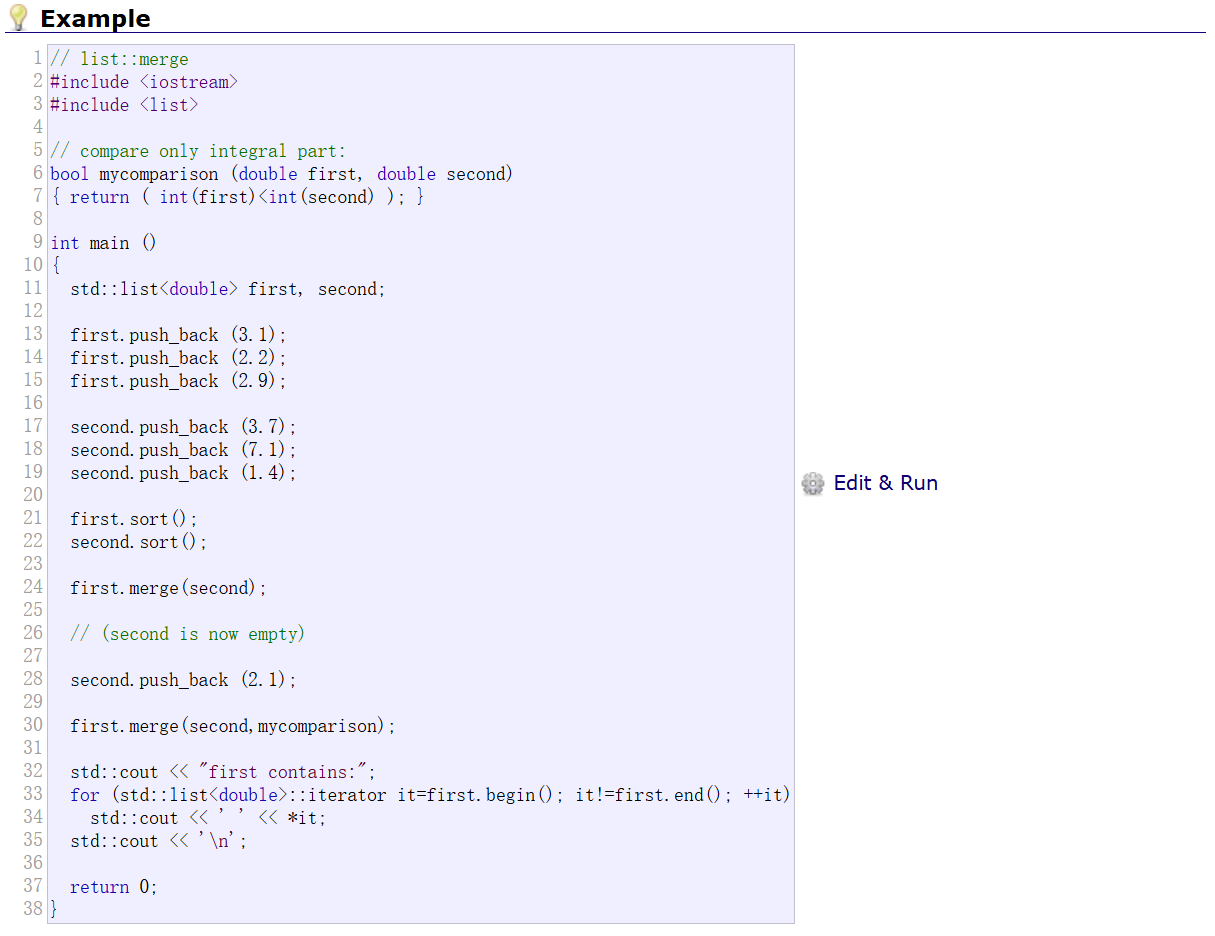Click the 'first.sort();' line

tap(134, 519)
